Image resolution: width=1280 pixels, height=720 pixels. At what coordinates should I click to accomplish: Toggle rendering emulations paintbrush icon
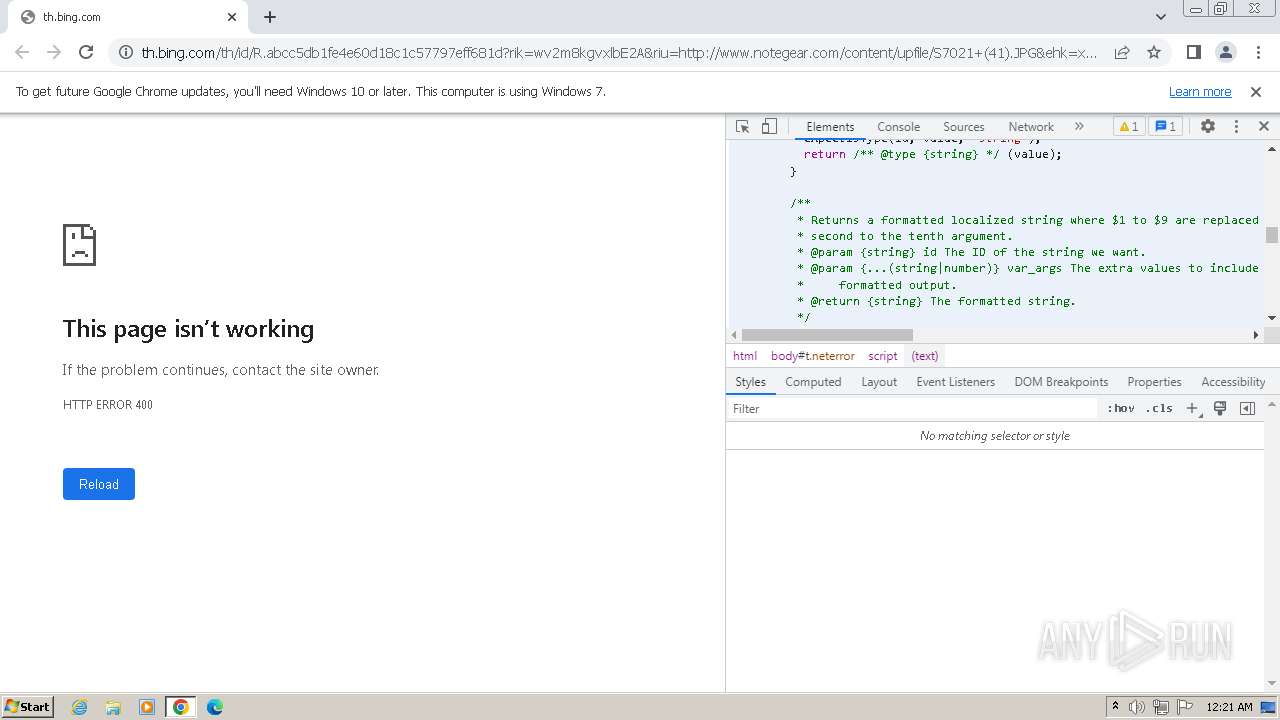tap(1220, 408)
